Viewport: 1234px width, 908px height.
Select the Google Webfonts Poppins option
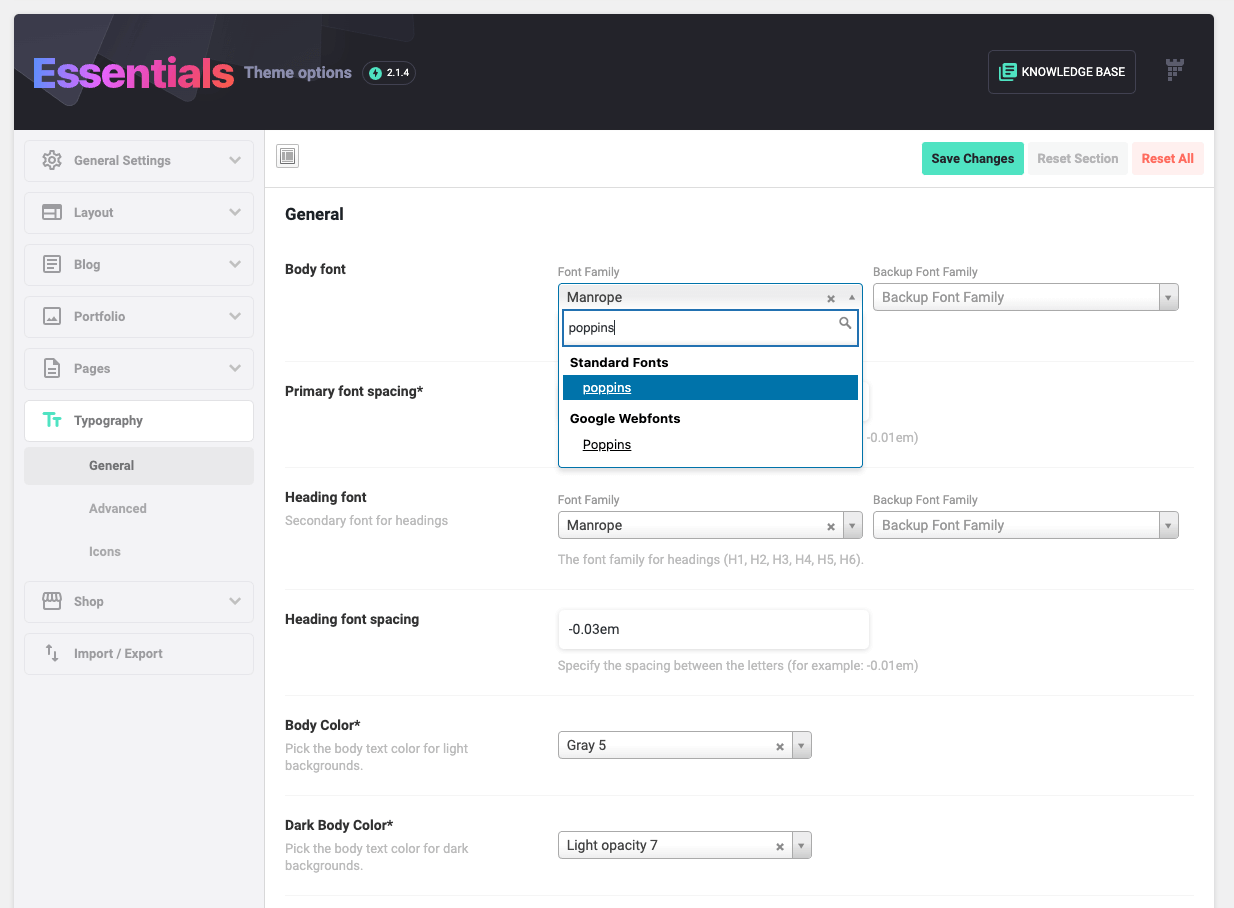click(x=710, y=445)
